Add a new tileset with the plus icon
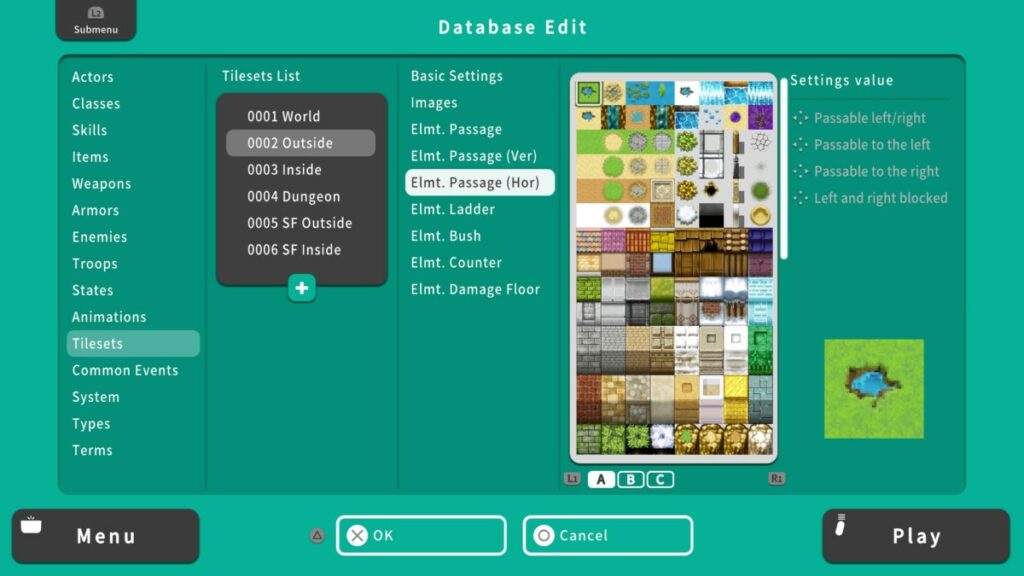 (x=302, y=288)
